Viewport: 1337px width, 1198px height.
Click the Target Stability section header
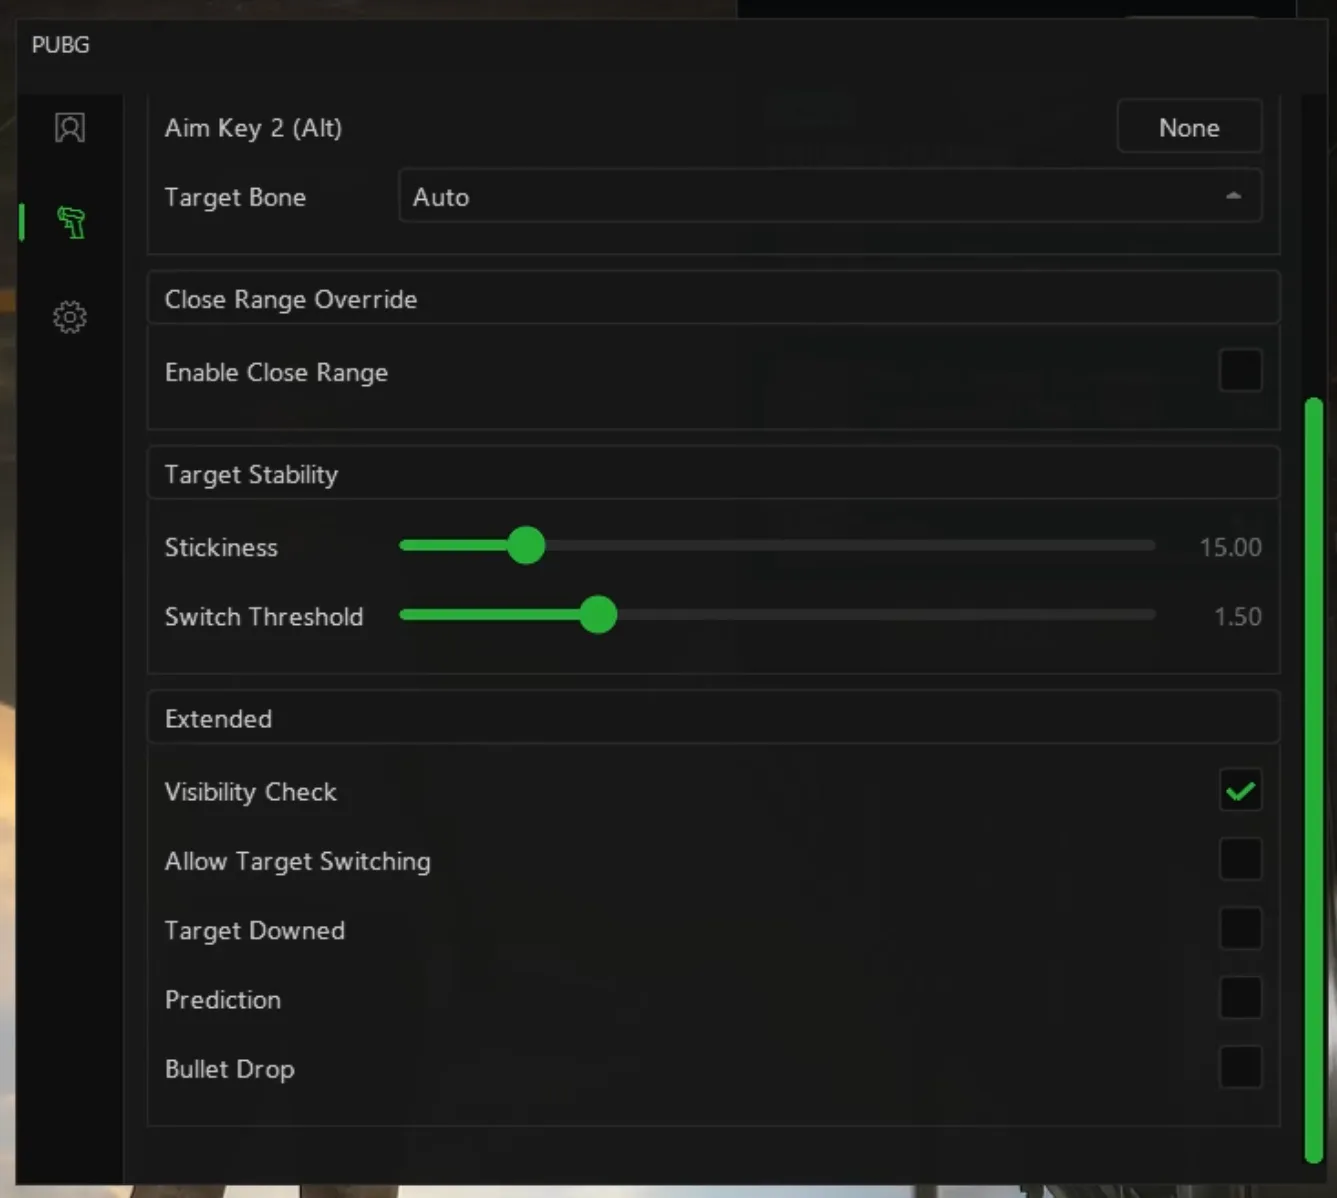pyautogui.click(x=713, y=473)
